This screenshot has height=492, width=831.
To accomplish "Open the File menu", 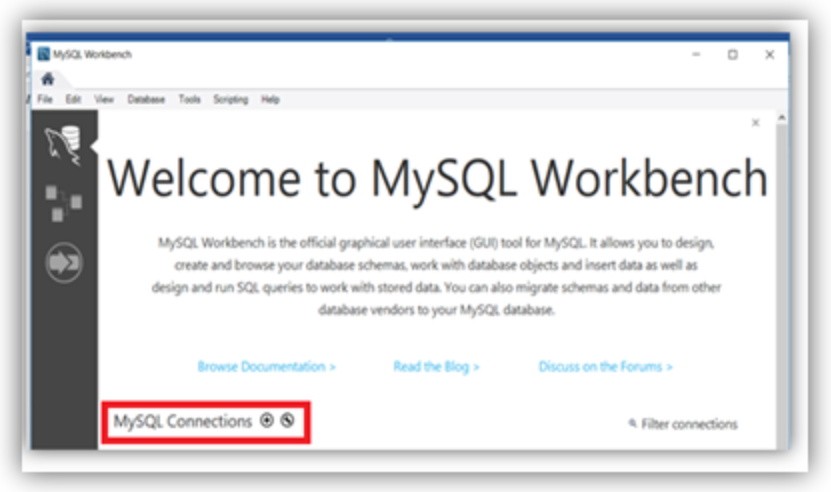I will pos(45,99).
